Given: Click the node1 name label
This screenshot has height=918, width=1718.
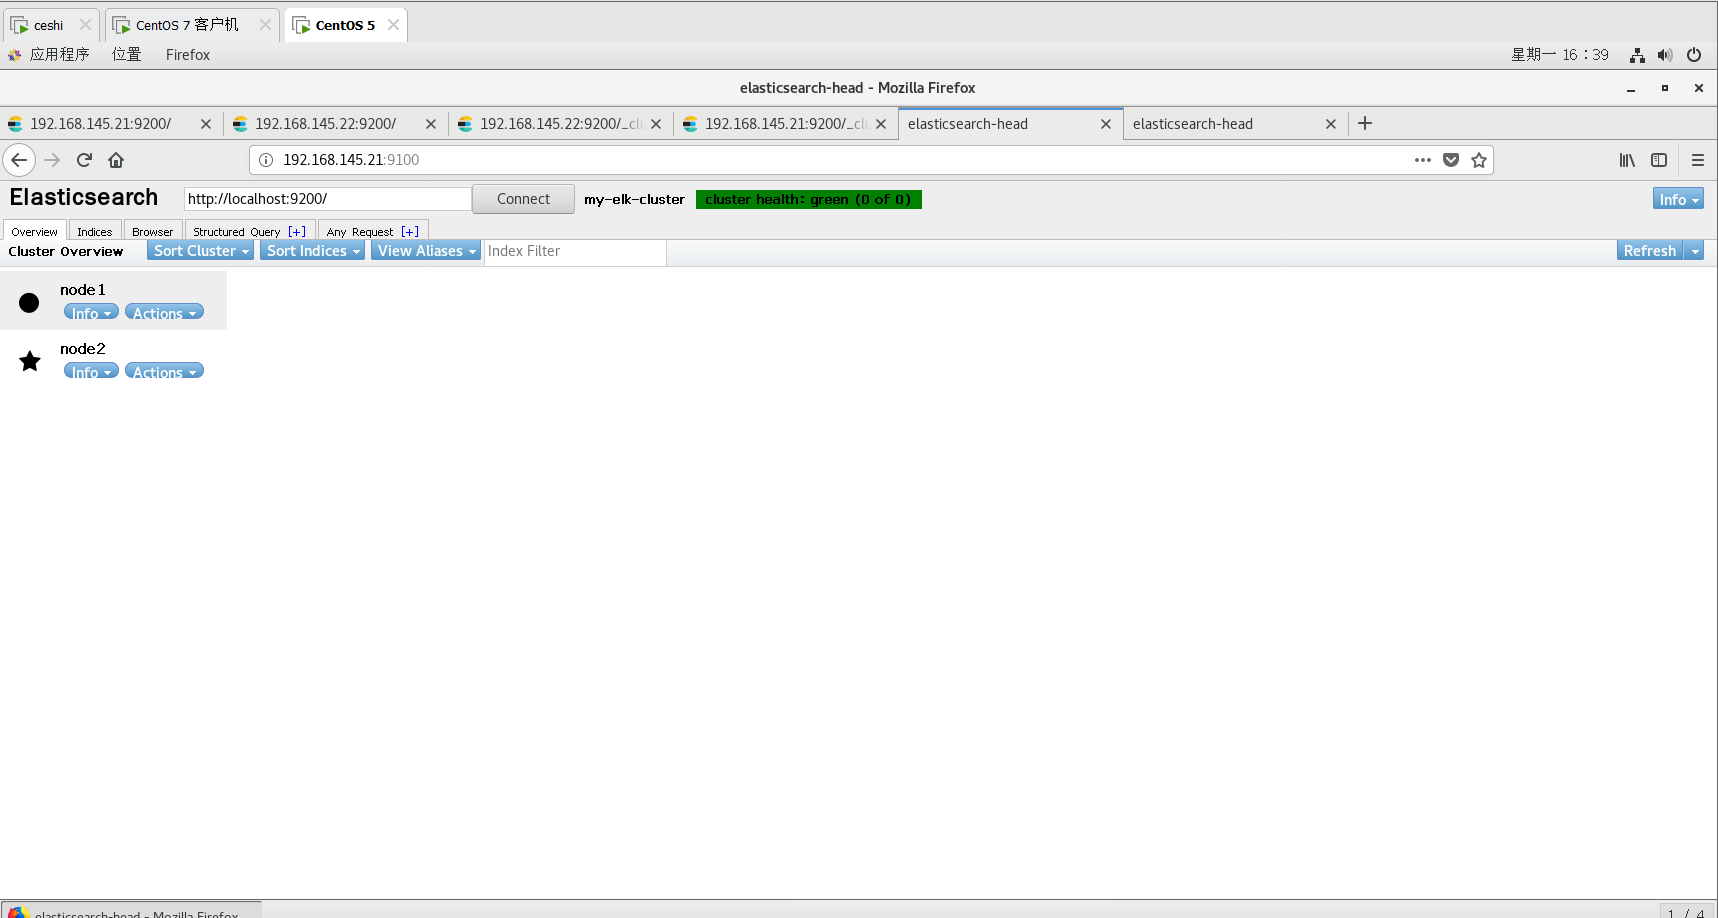Looking at the screenshot, I should 83,290.
